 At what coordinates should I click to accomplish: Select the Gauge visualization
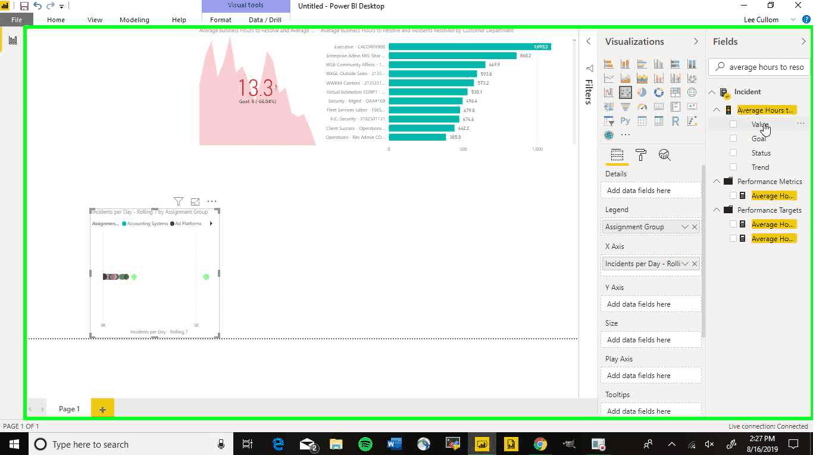[x=642, y=107]
